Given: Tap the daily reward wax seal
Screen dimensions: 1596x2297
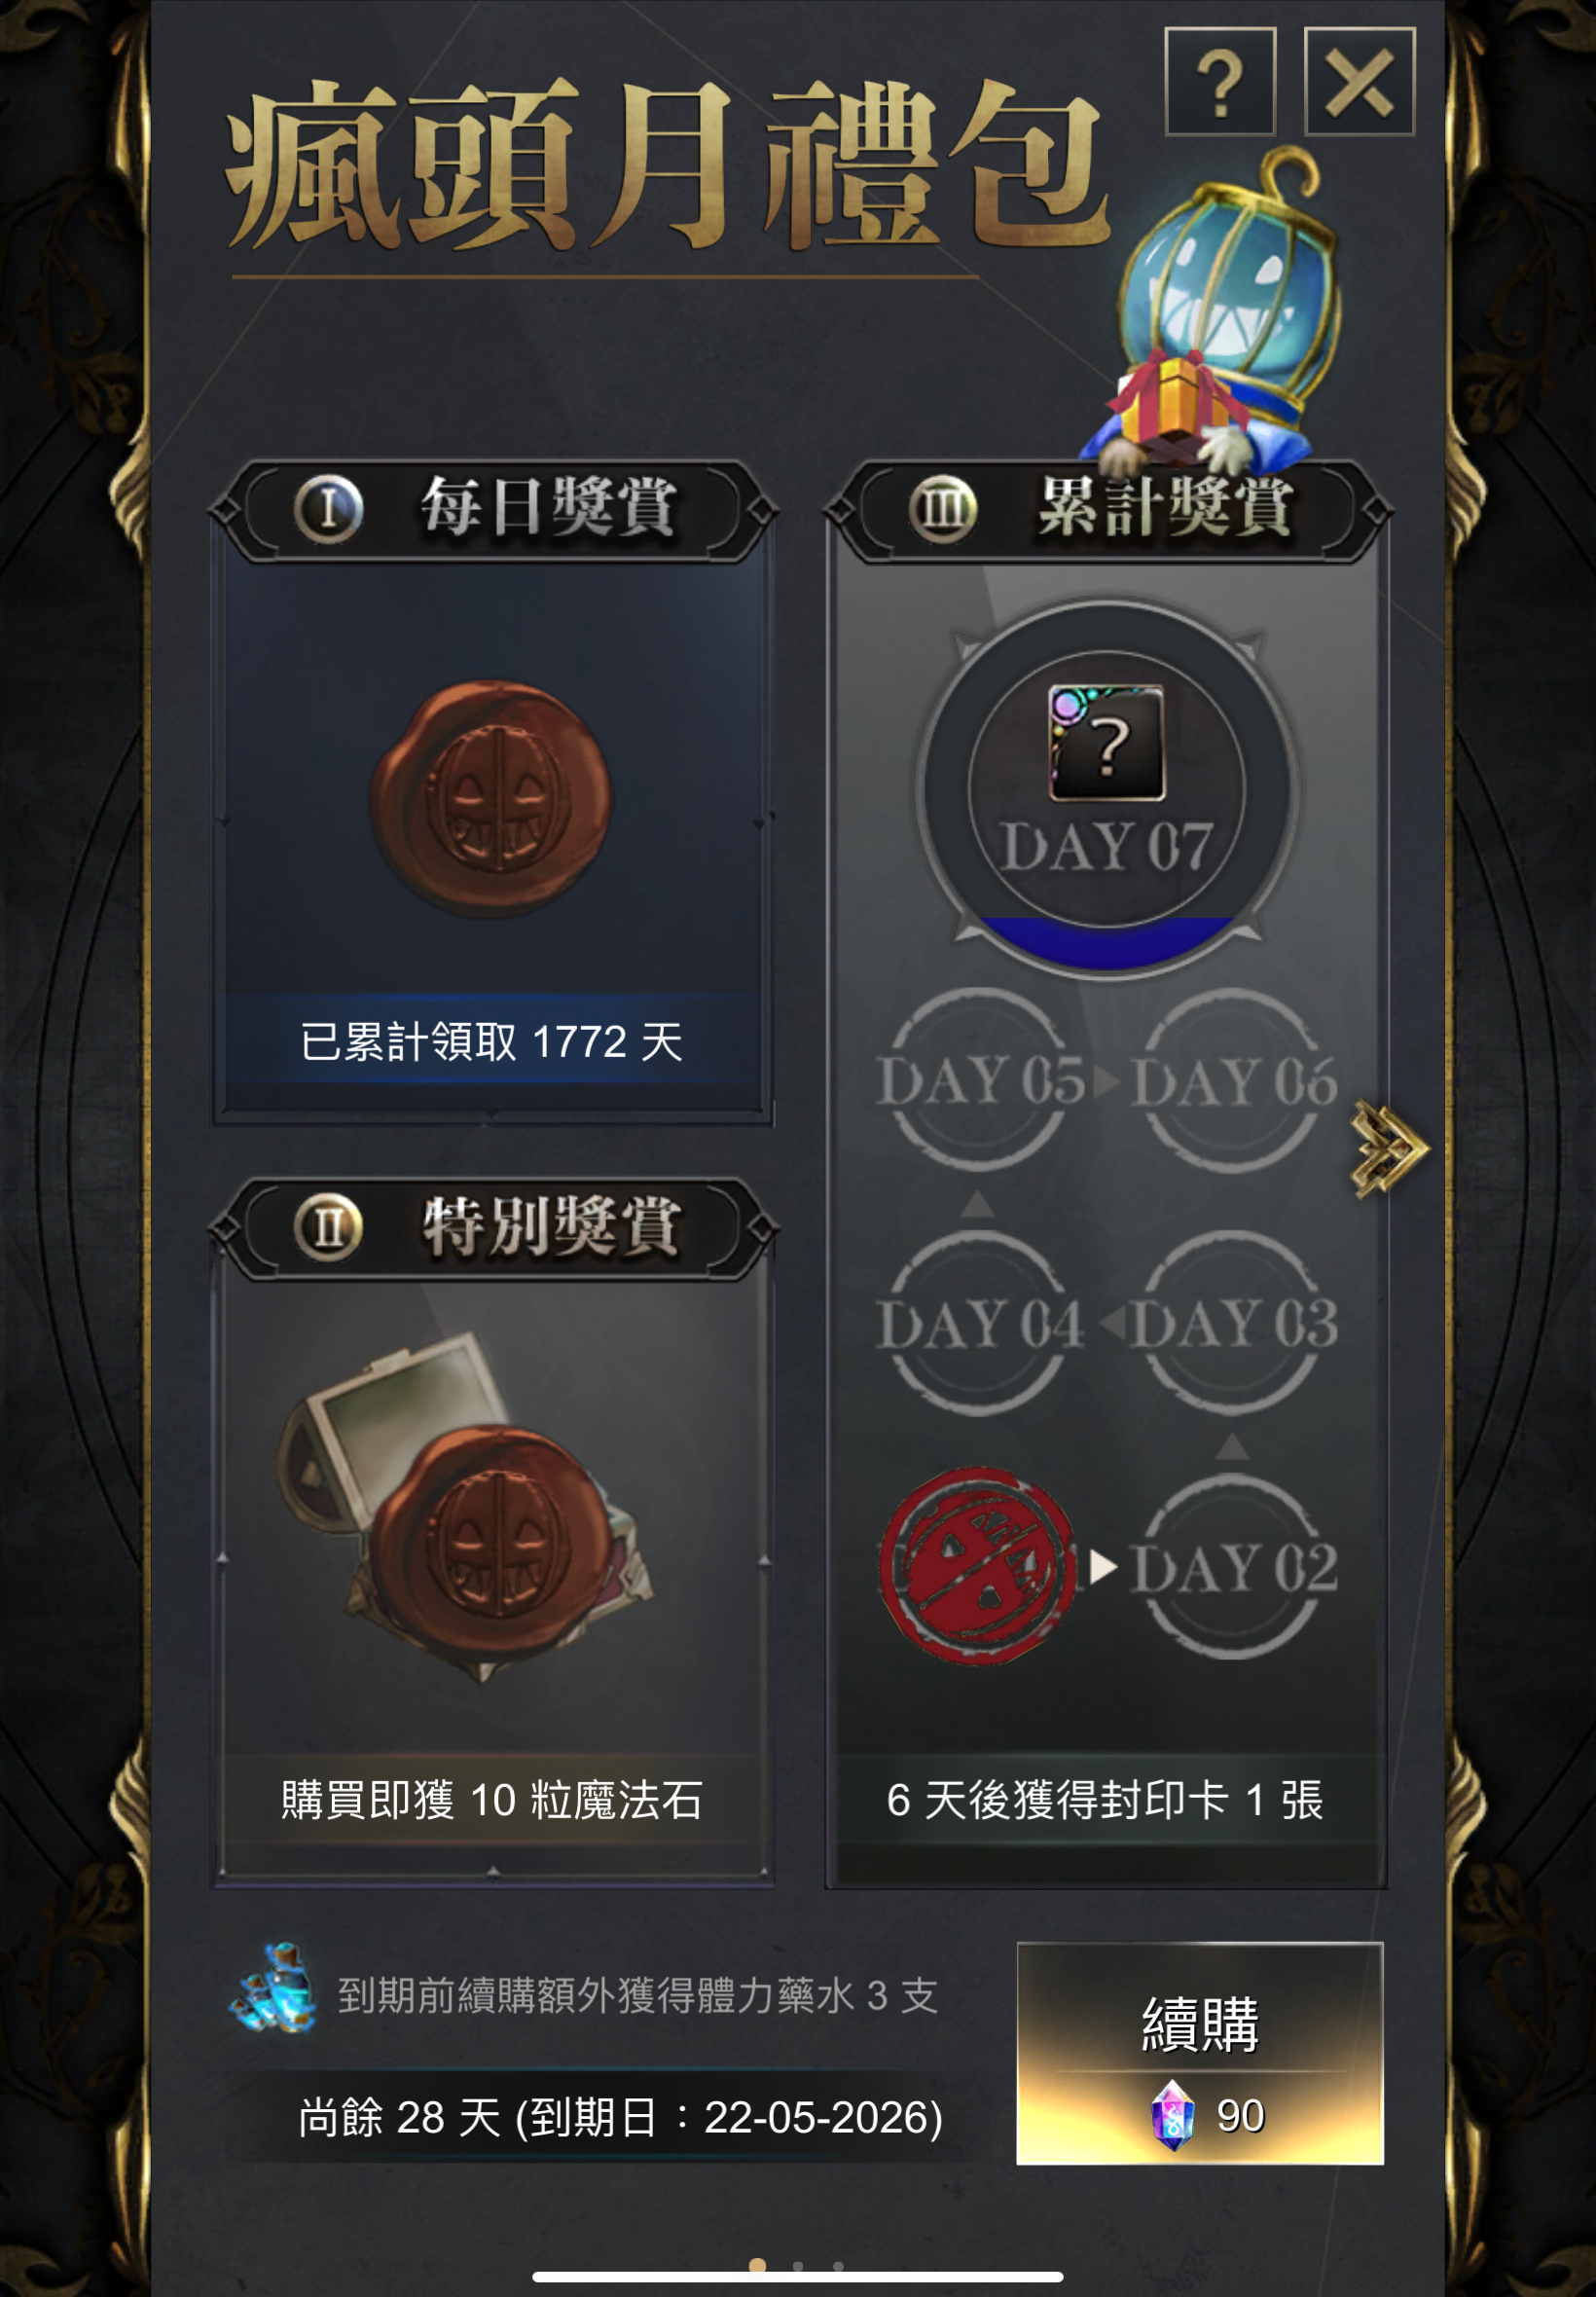Looking at the screenshot, I should [491, 799].
